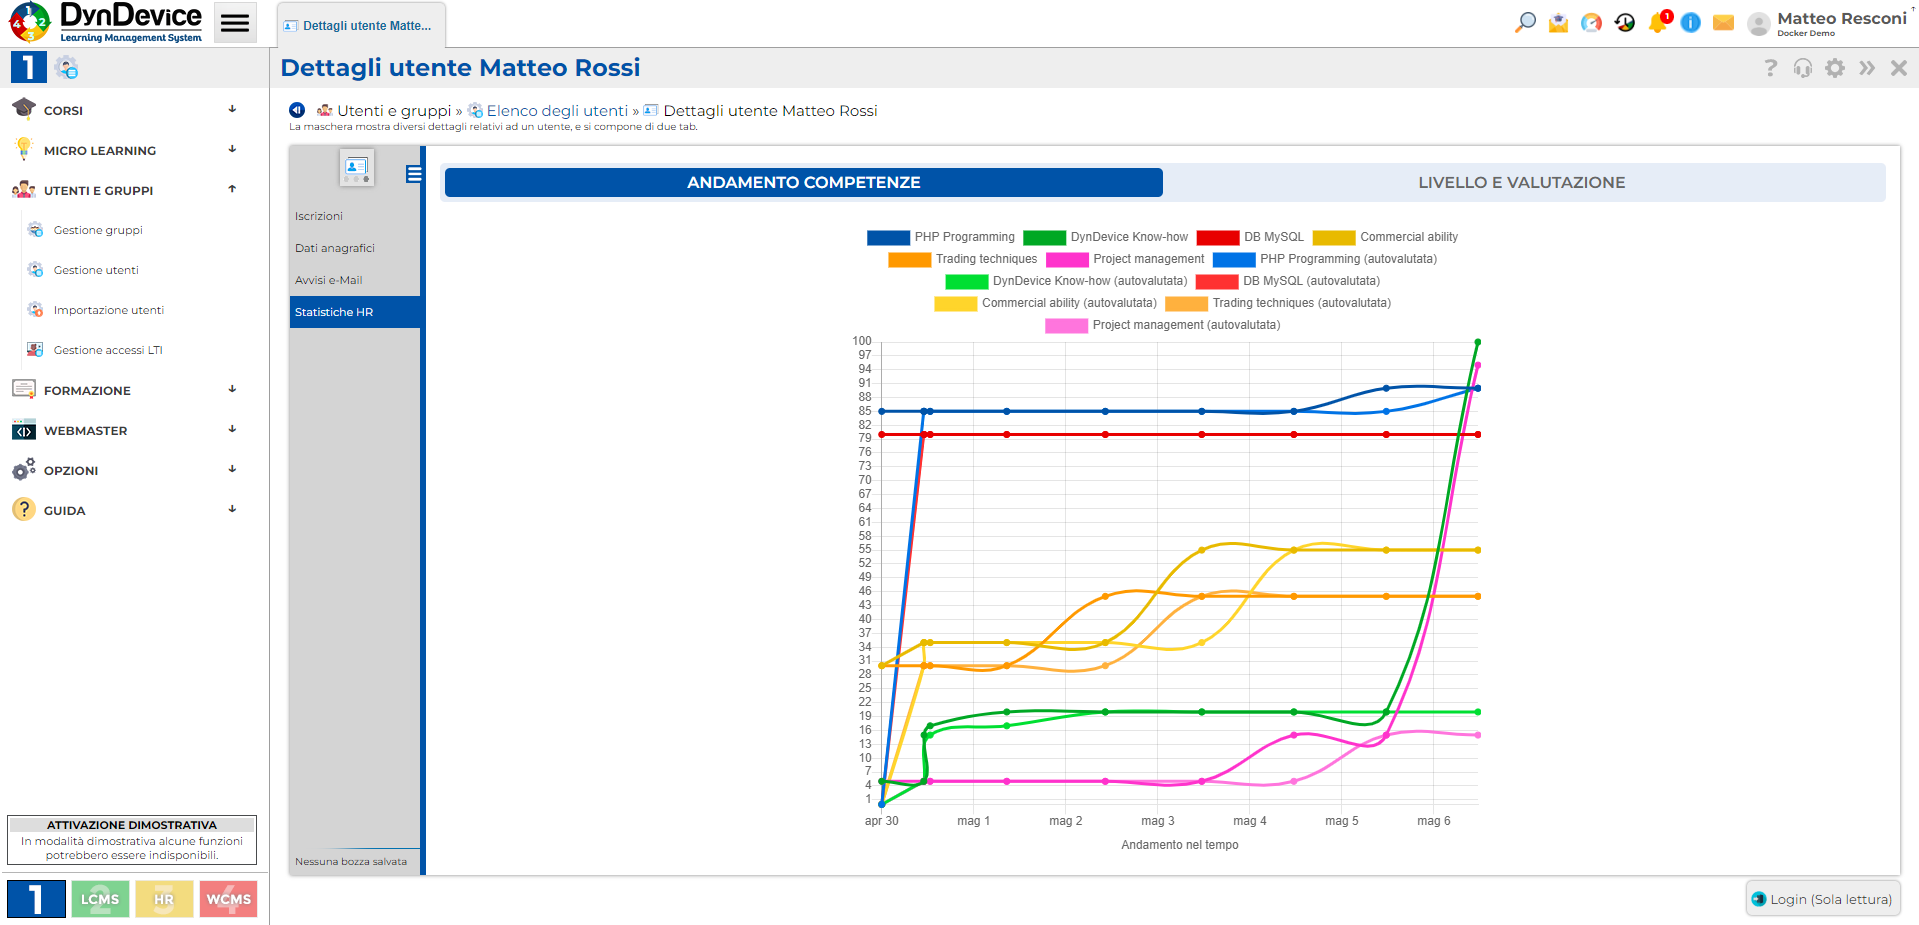Viewport: 1919px width, 925px height.
Task: Click the blue back arrow in breadcrumb
Action: (297, 110)
